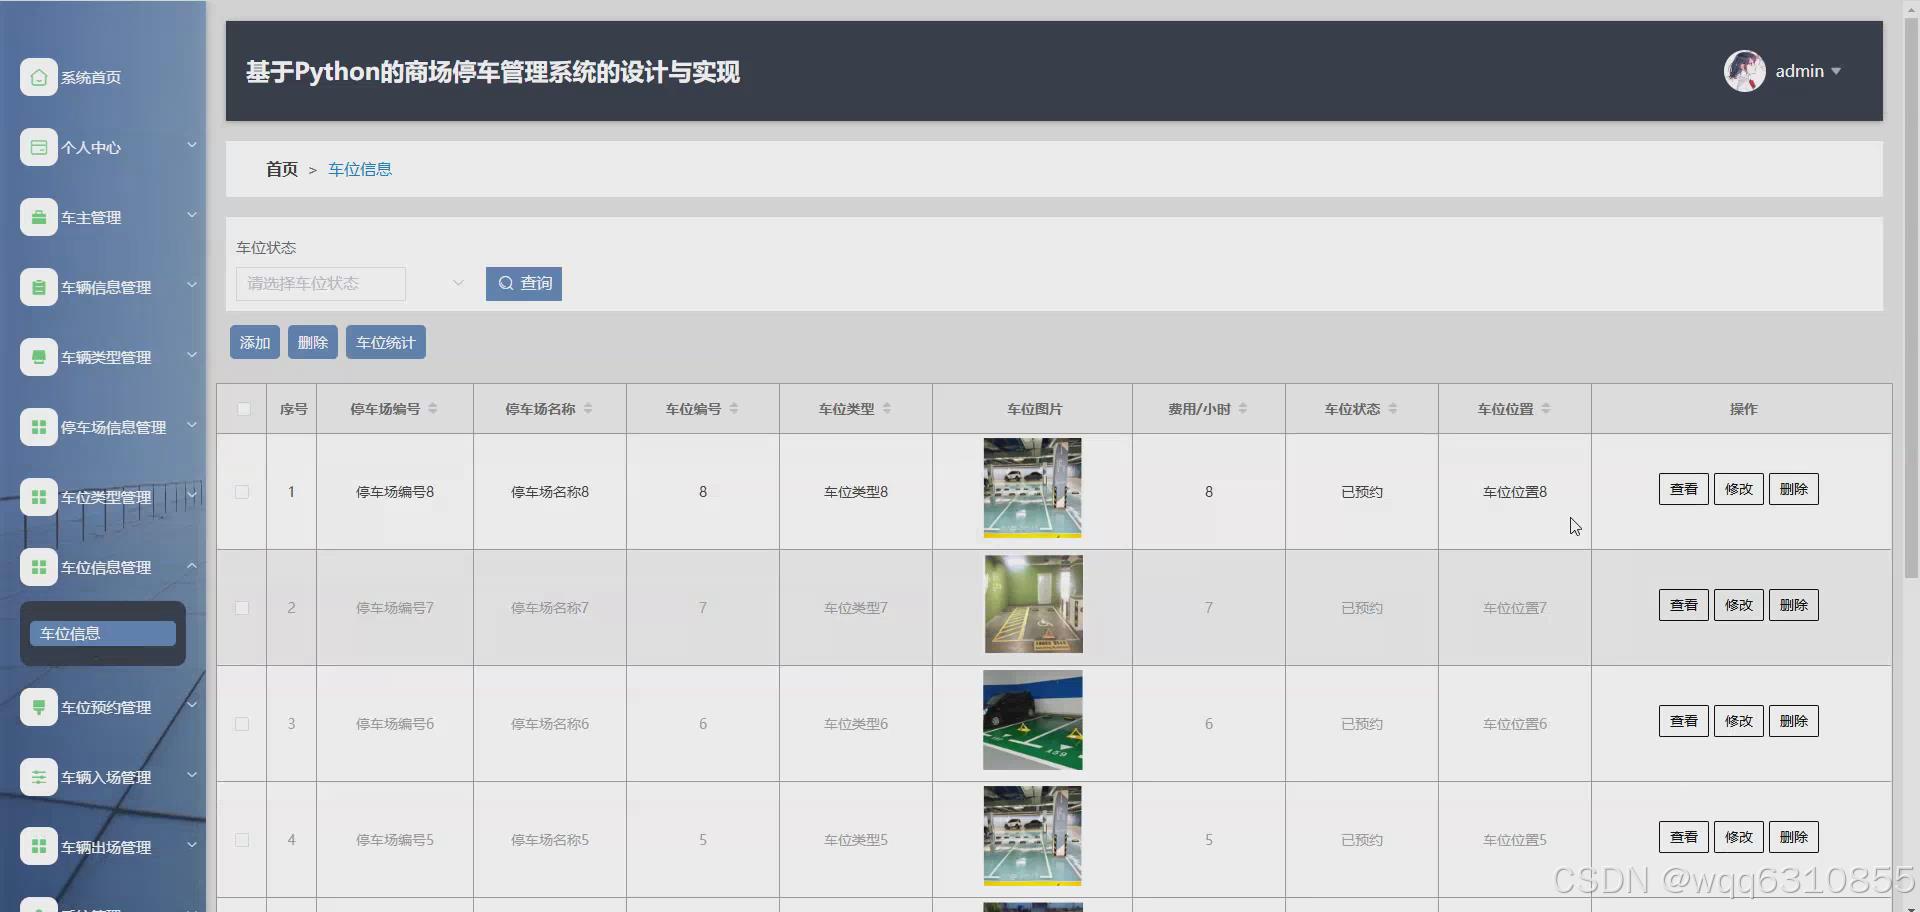Viewport: 1920px width, 912px height.
Task: Click the 停车场信息管理 grid icon
Action: 38,427
